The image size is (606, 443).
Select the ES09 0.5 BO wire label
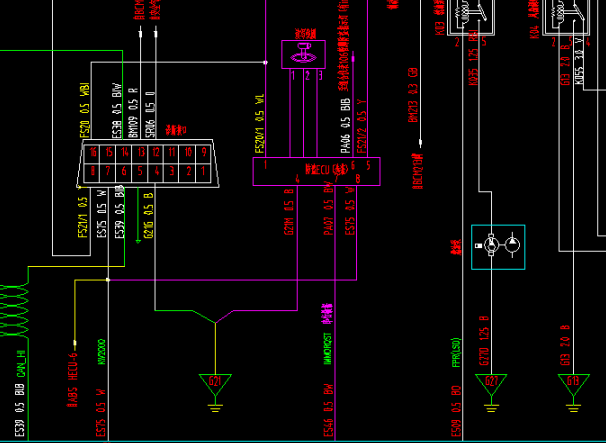(456, 411)
